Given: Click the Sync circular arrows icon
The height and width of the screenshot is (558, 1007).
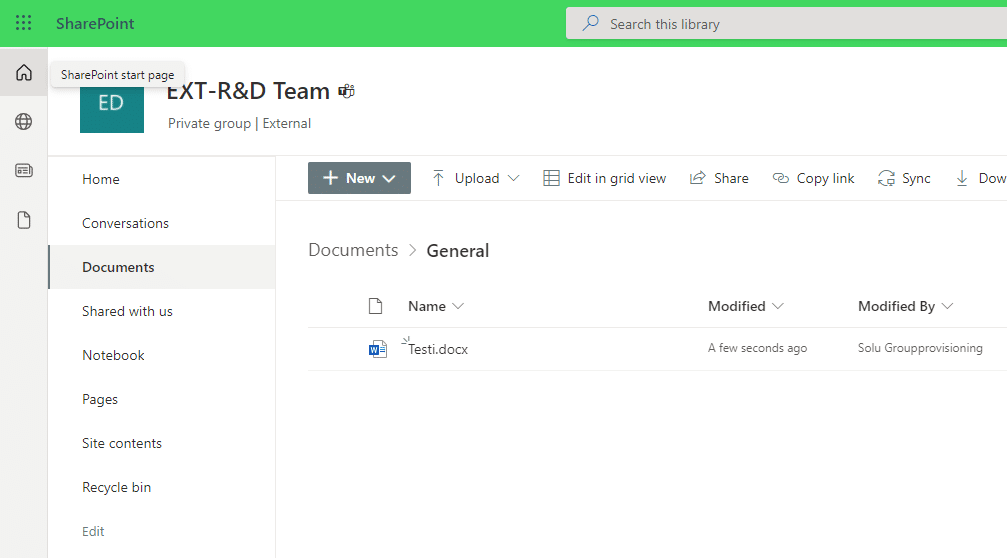Looking at the screenshot, I should [886, 178].
